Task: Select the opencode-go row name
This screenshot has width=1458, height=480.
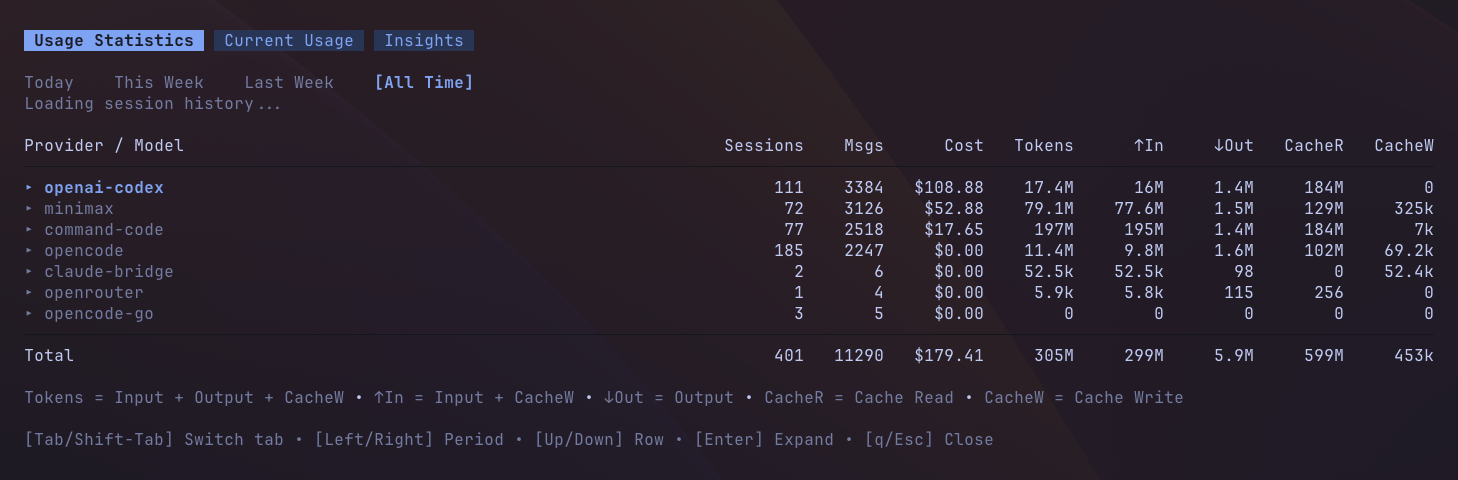Action: click(99, 314)
